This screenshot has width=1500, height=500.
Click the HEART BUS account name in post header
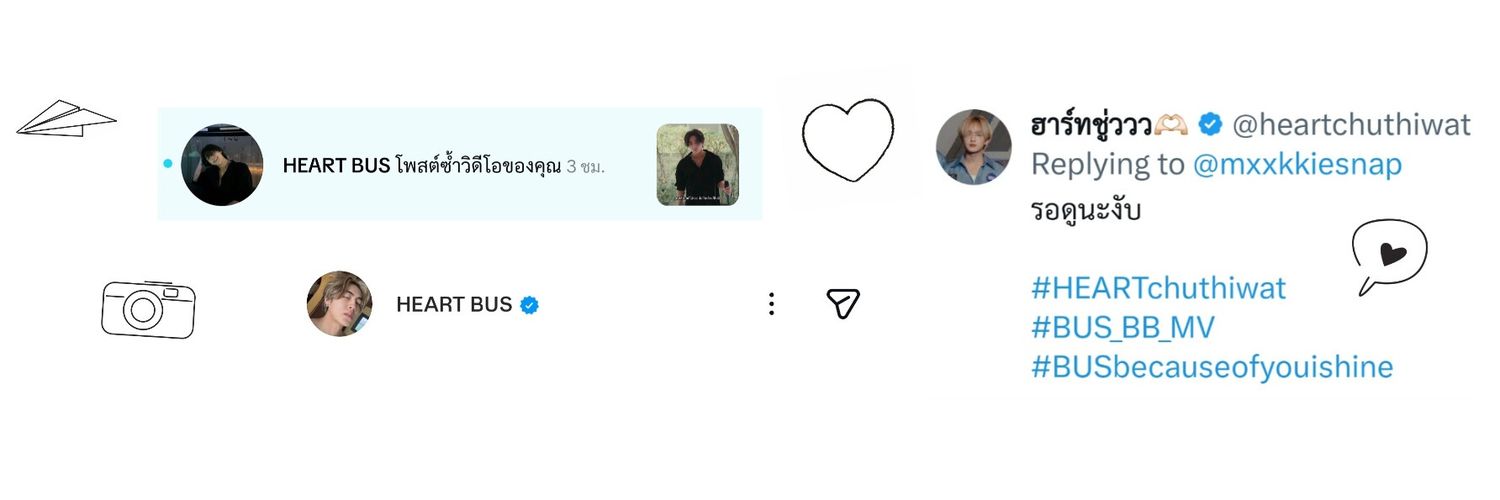click(x=454, y=304)
